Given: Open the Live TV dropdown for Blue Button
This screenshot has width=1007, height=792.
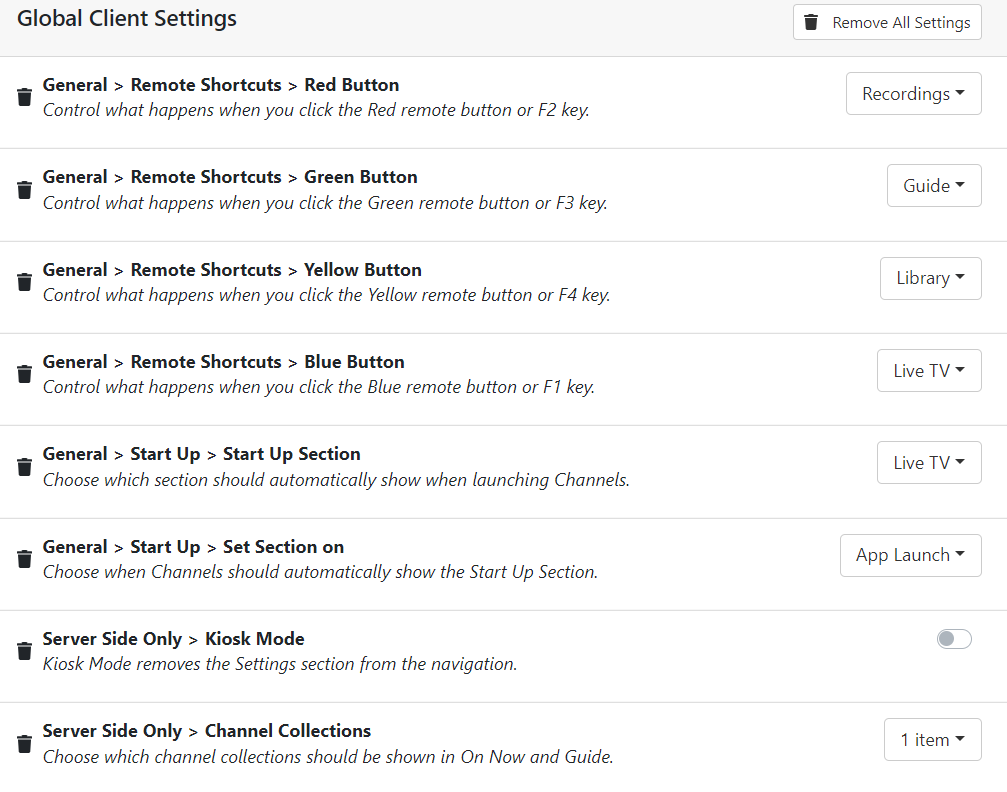Looking at the screenshot, I should 928,371.
